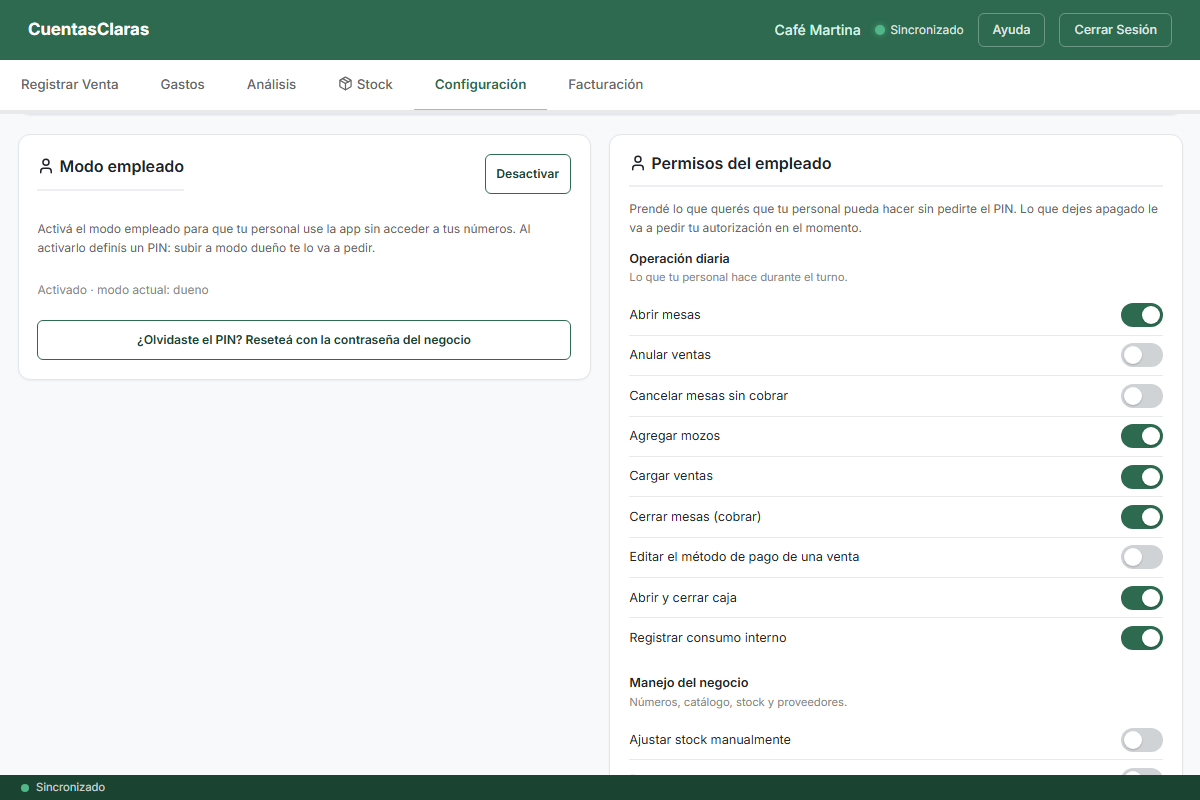The image size is (1200, 800).
Task: Click the person icon beside Permisos del empleado
Action: click(637, 163)
